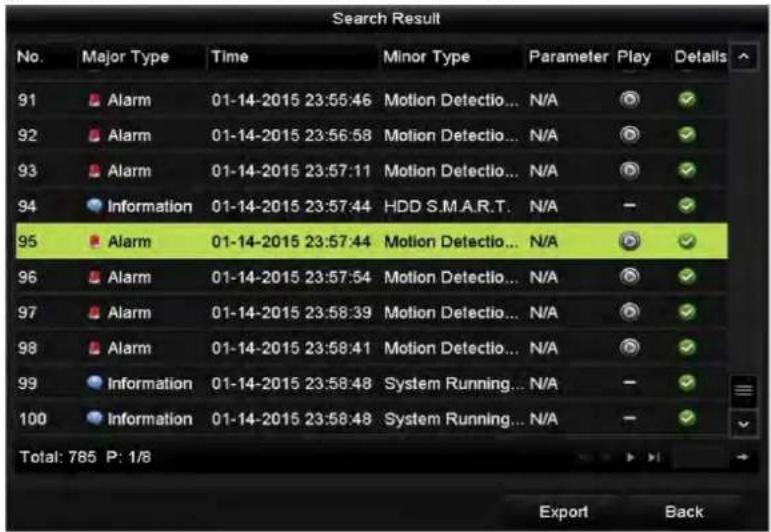The image size is (771, 532).
Task: Open details for log entry 92
Action: coord(687,135)
